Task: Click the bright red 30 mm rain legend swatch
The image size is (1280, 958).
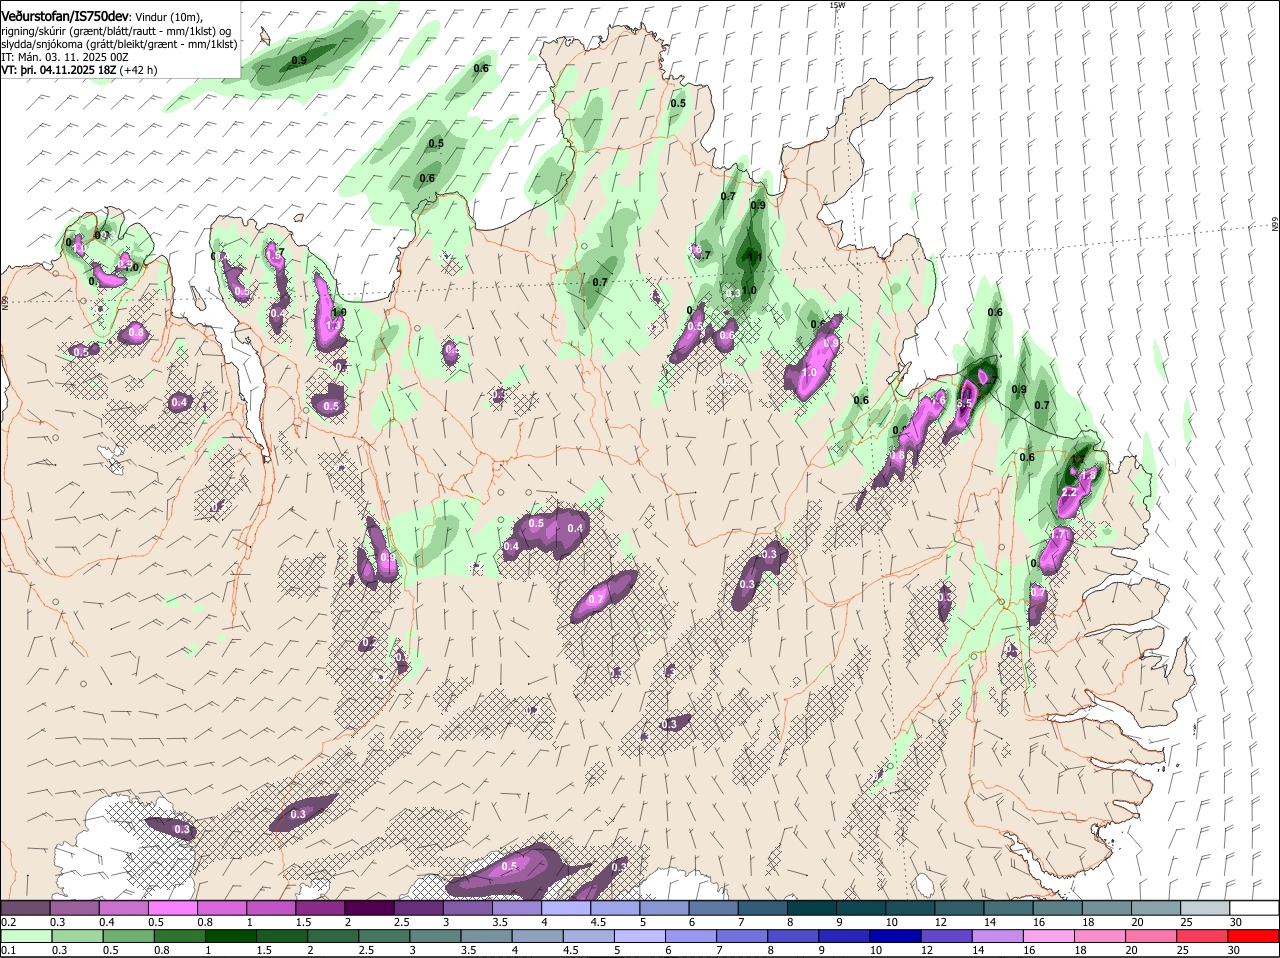Action: [1255, 936]
